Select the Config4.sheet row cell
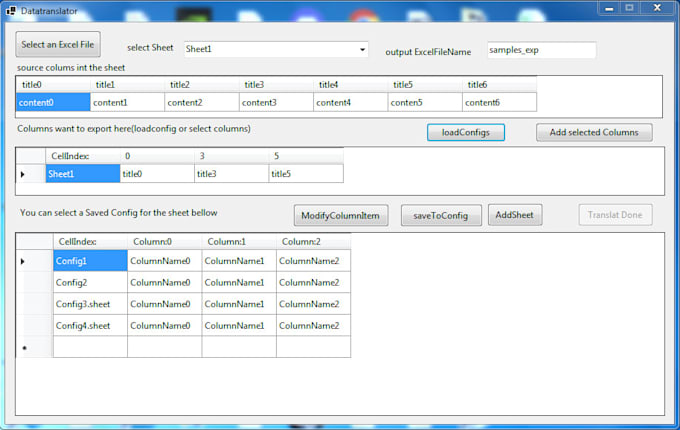The height and width of the screenshot is (430, 680). [90, 326]
